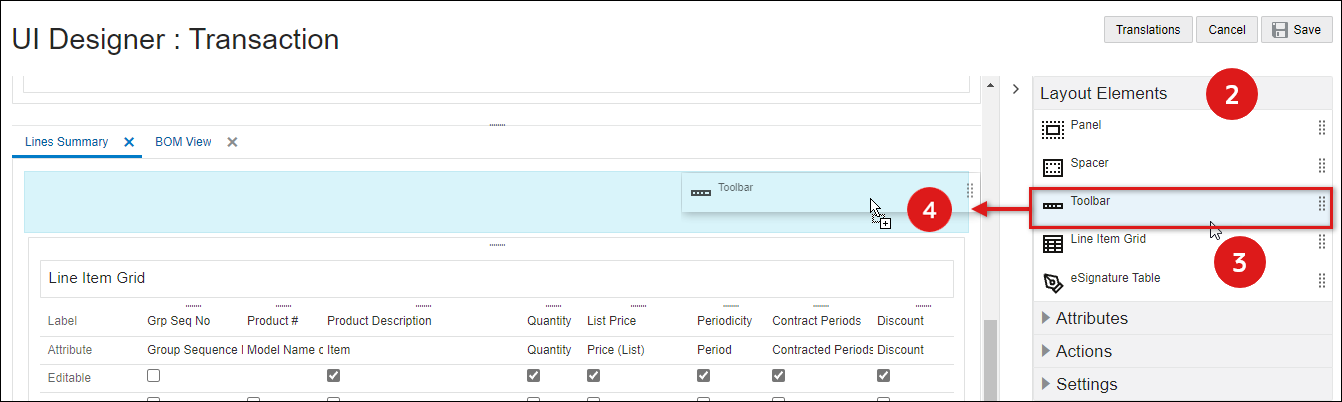Save the UI Designer layout
Image resolution: width=1342 pixels, height=402 pixels.
point(1296,30)
